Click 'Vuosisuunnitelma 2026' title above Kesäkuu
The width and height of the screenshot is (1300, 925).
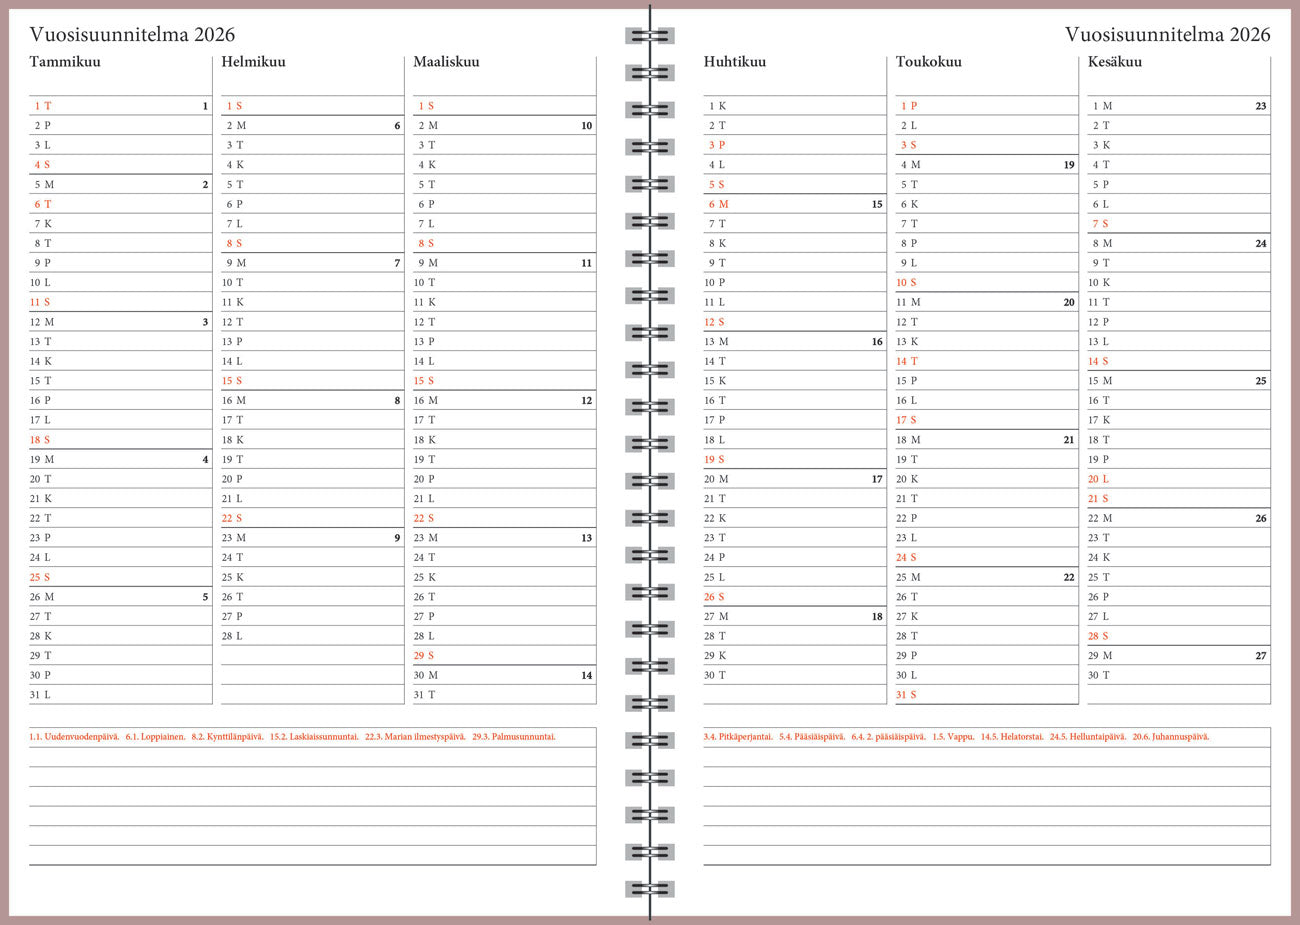pyautogui.click(x=1168, y=35)
